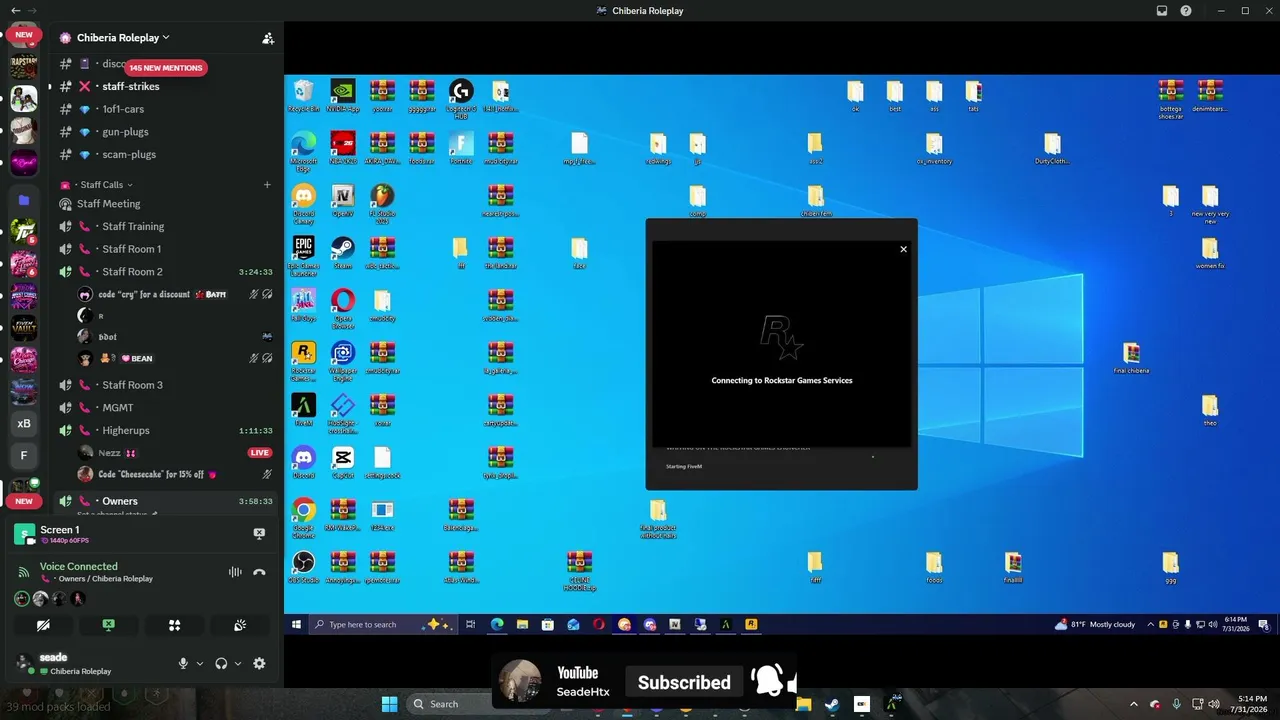Image resolution: width=1280 pixels, height=720 pixels.
Task: Open the xB server in the server list
Action: click(24, 423)
